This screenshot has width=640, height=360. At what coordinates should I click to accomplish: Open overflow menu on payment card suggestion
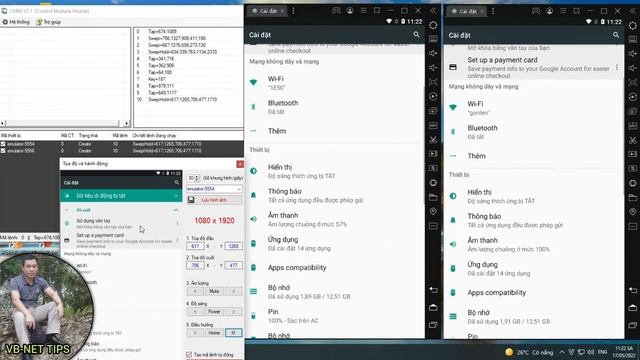point(617,67)
